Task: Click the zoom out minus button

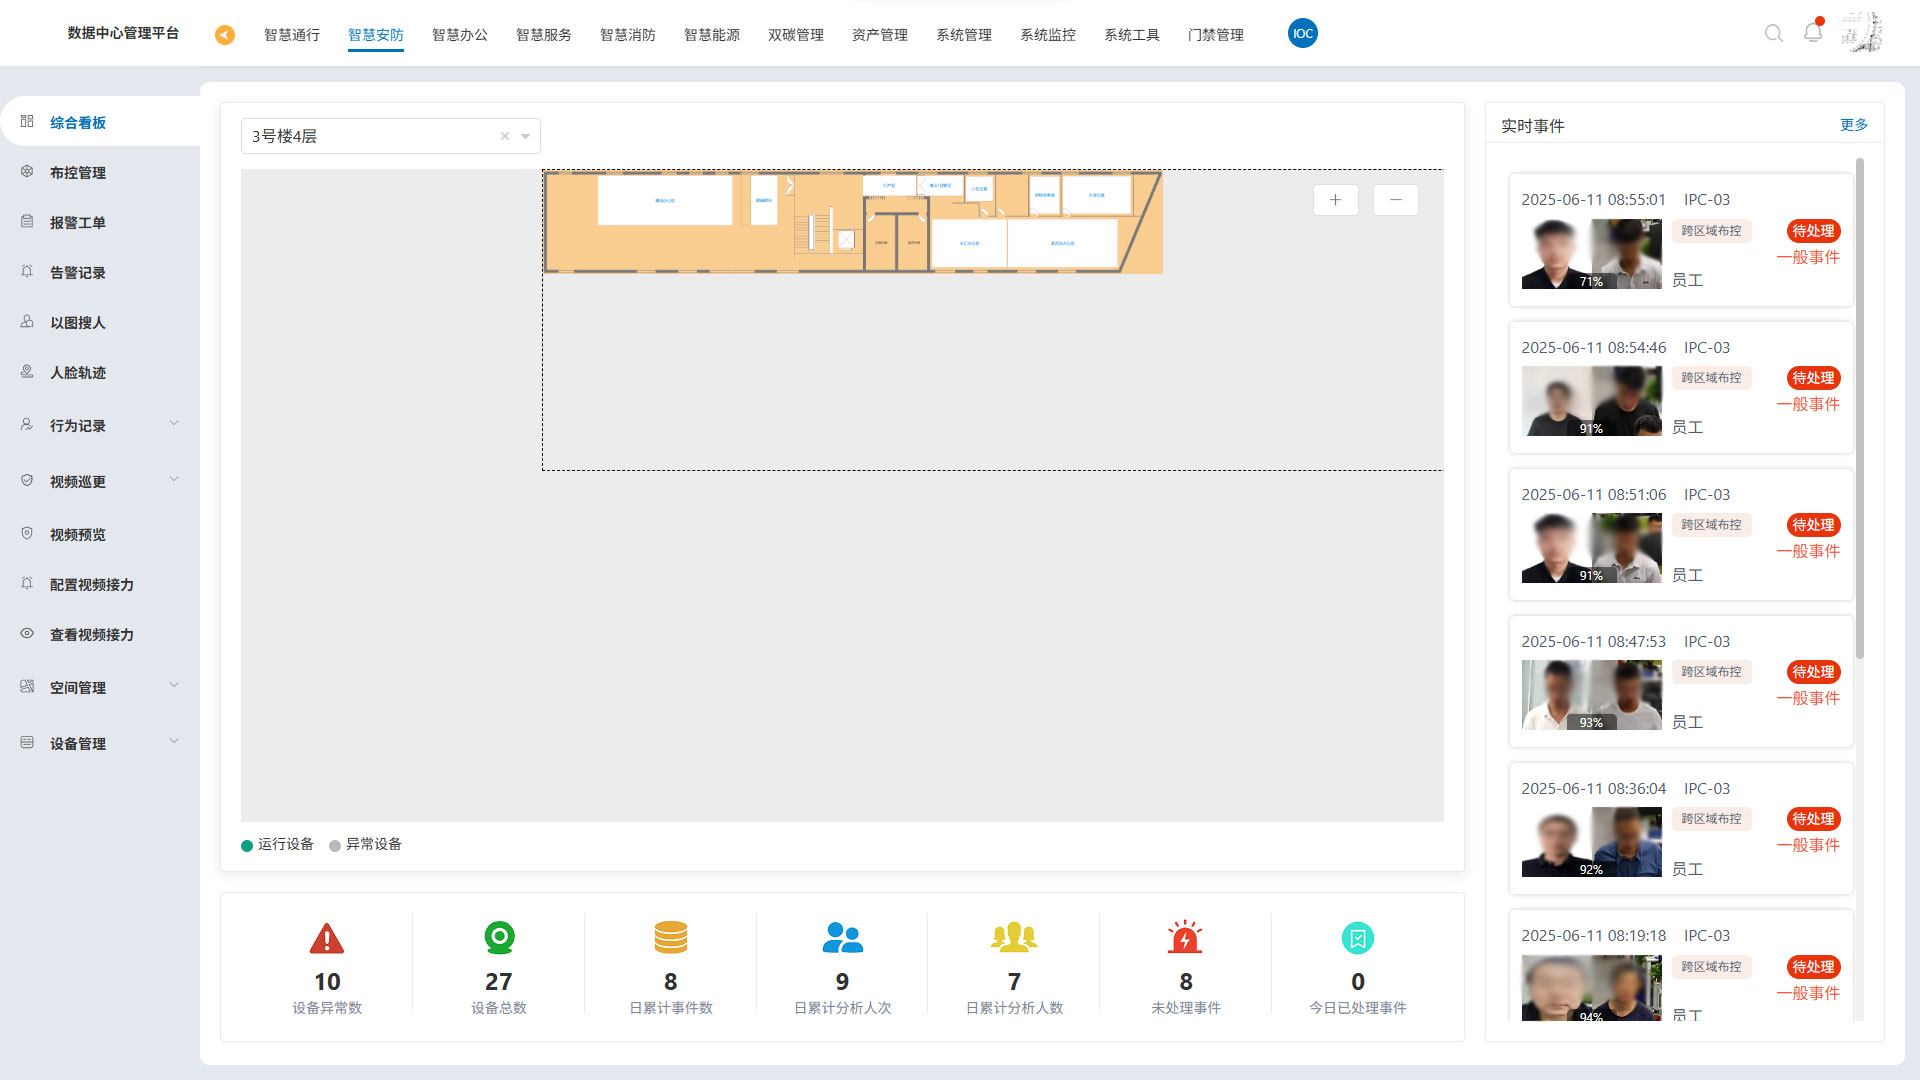Action: pyautogui.click(x=1395, y=200)
